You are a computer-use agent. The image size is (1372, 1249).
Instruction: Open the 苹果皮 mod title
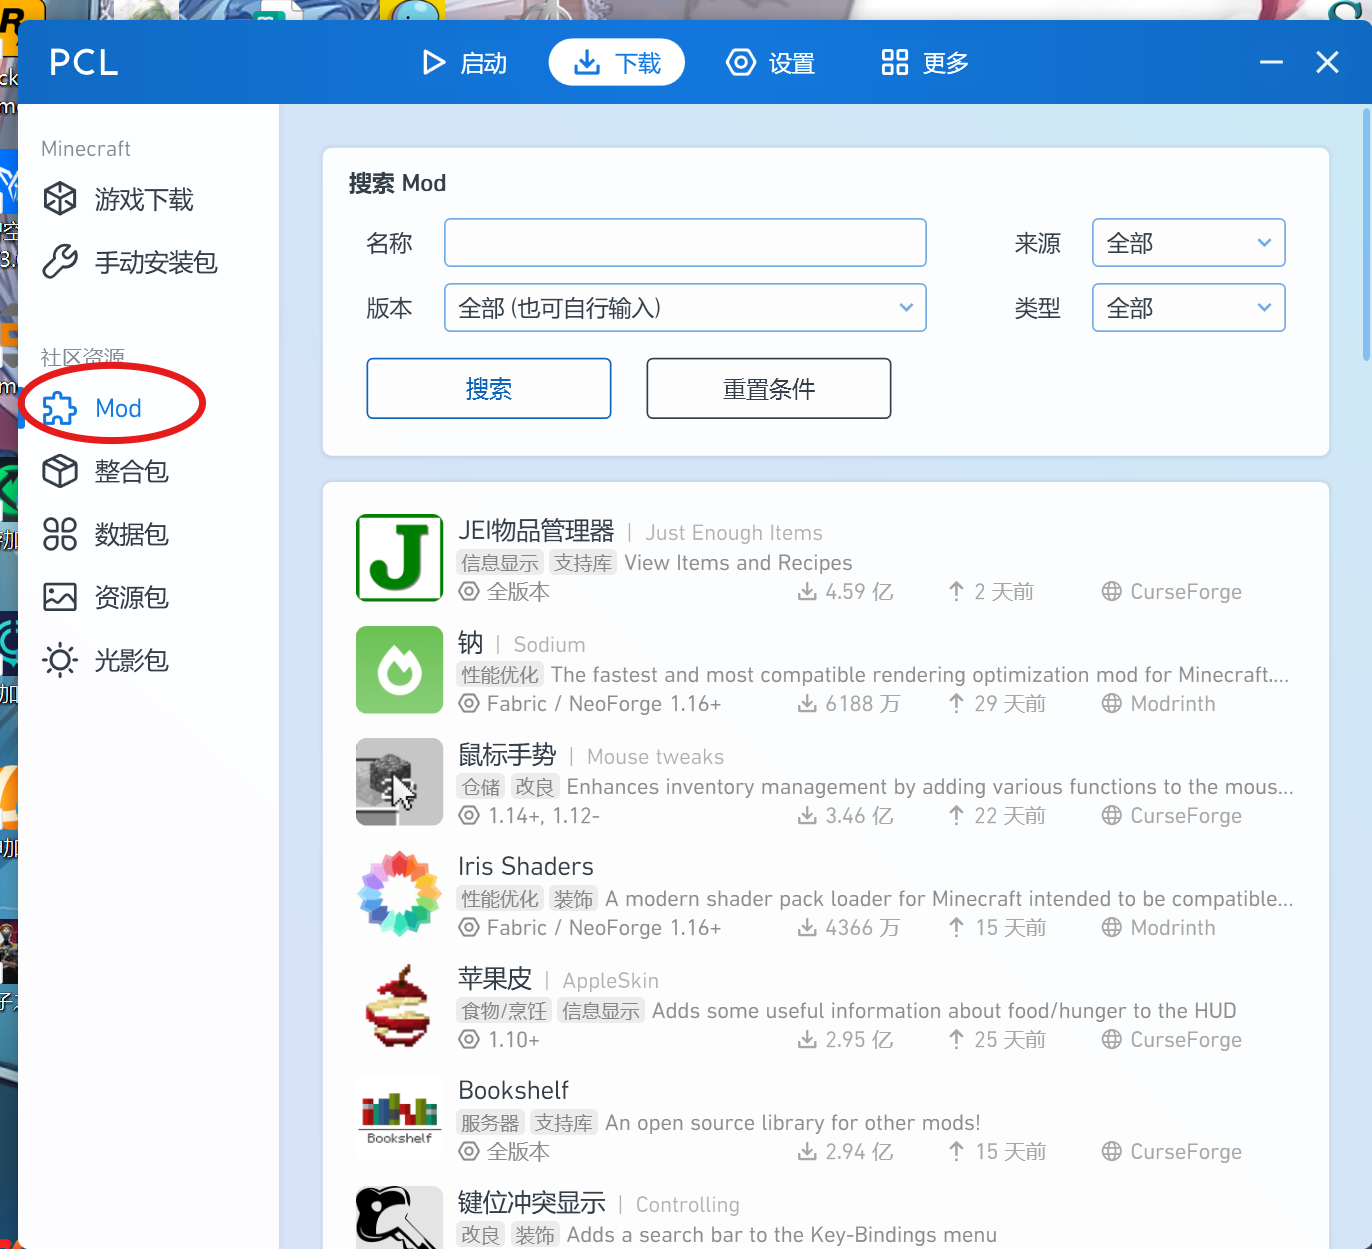click(495, 979)
